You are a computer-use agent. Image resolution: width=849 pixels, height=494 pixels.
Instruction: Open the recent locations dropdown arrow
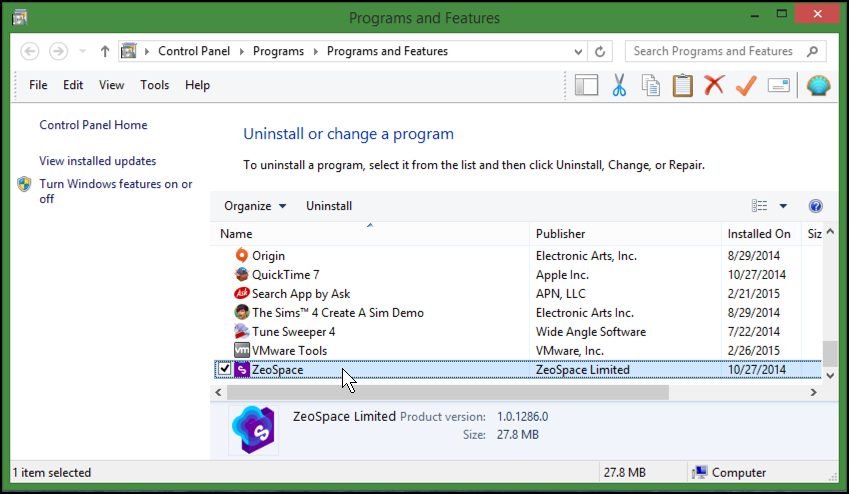click(x=82, y=51)
